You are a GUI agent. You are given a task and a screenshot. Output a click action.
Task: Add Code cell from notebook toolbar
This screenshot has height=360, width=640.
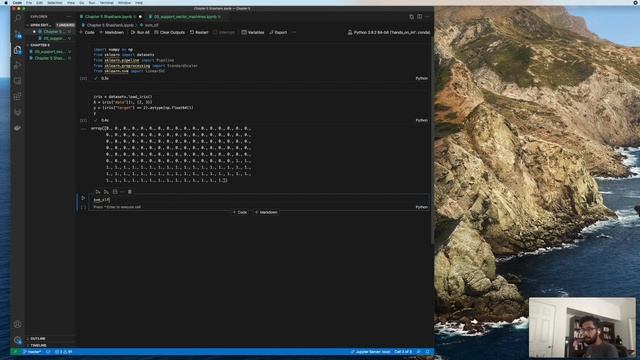pos(87,32)
